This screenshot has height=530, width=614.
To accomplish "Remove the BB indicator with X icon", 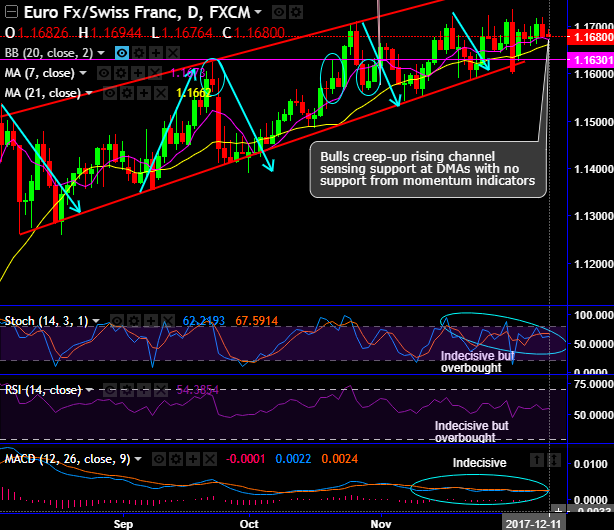I will [173, 52].
